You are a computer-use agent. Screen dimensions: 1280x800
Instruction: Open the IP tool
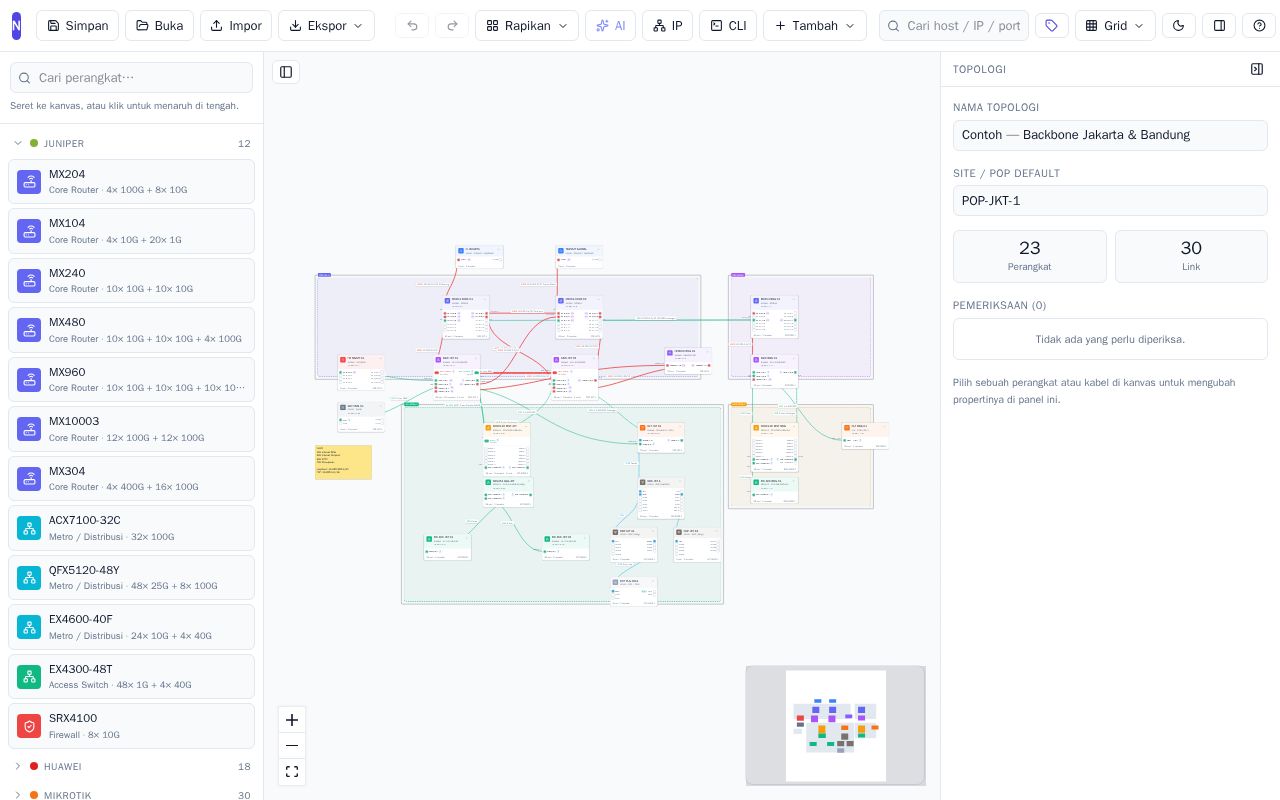(x=667, y=26)
